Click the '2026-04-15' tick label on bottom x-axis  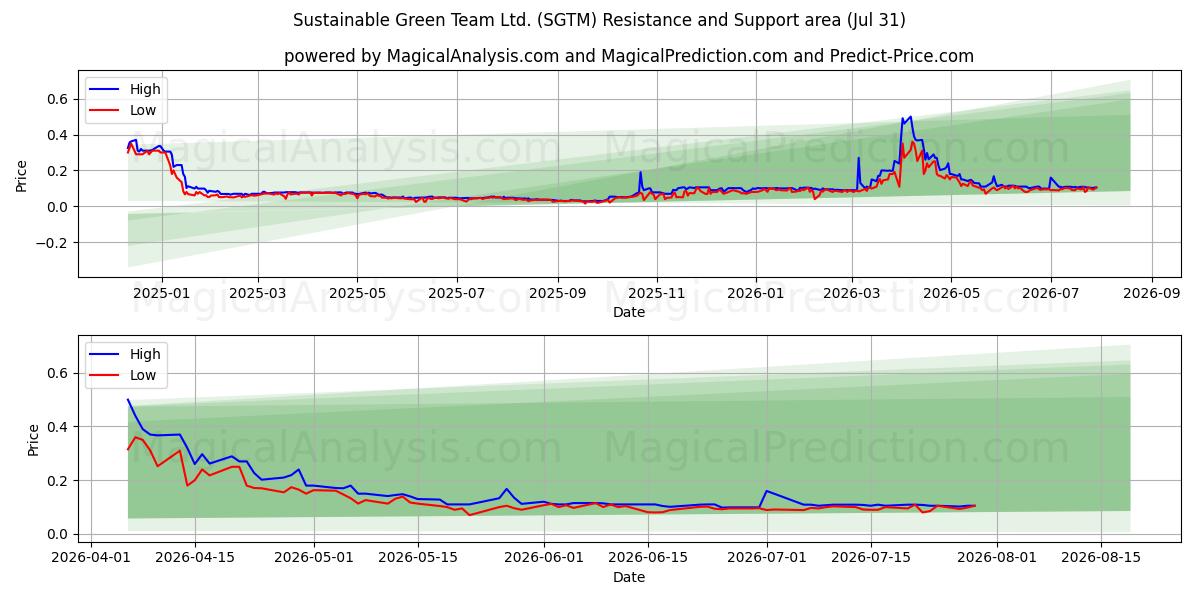coord(194,559)
